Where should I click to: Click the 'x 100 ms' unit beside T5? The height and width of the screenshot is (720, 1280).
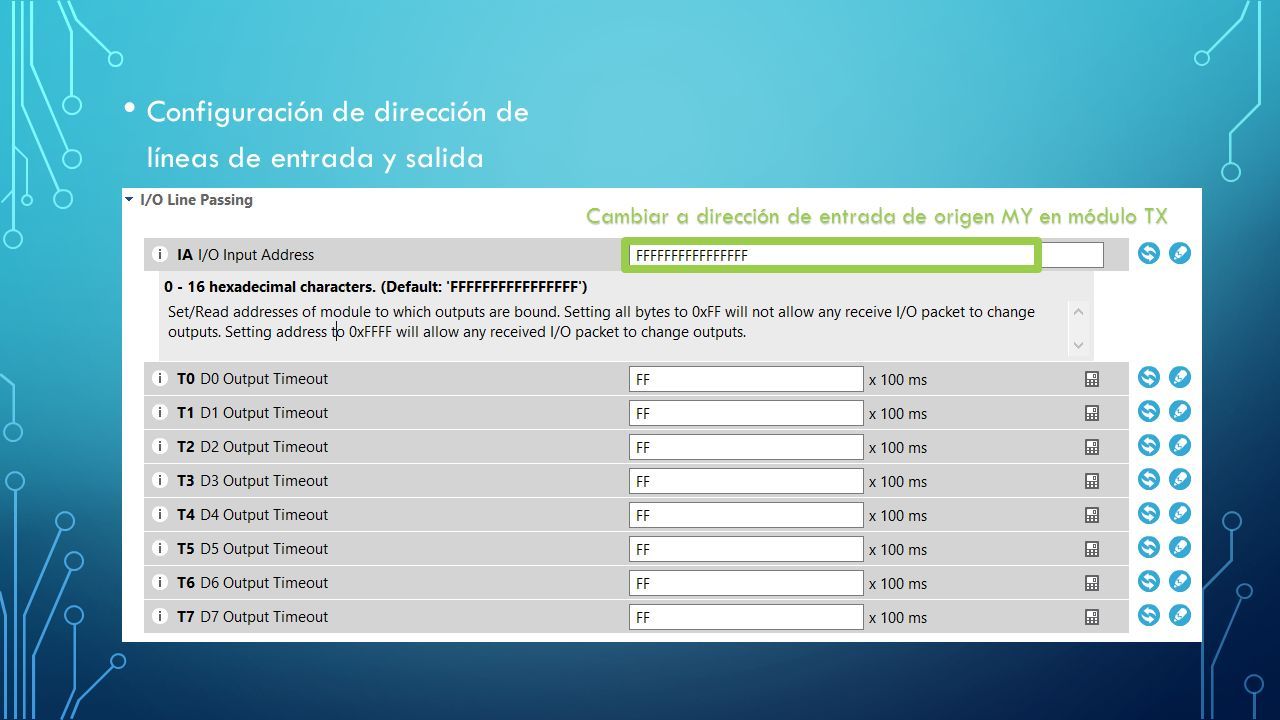[x=898, y=550]
